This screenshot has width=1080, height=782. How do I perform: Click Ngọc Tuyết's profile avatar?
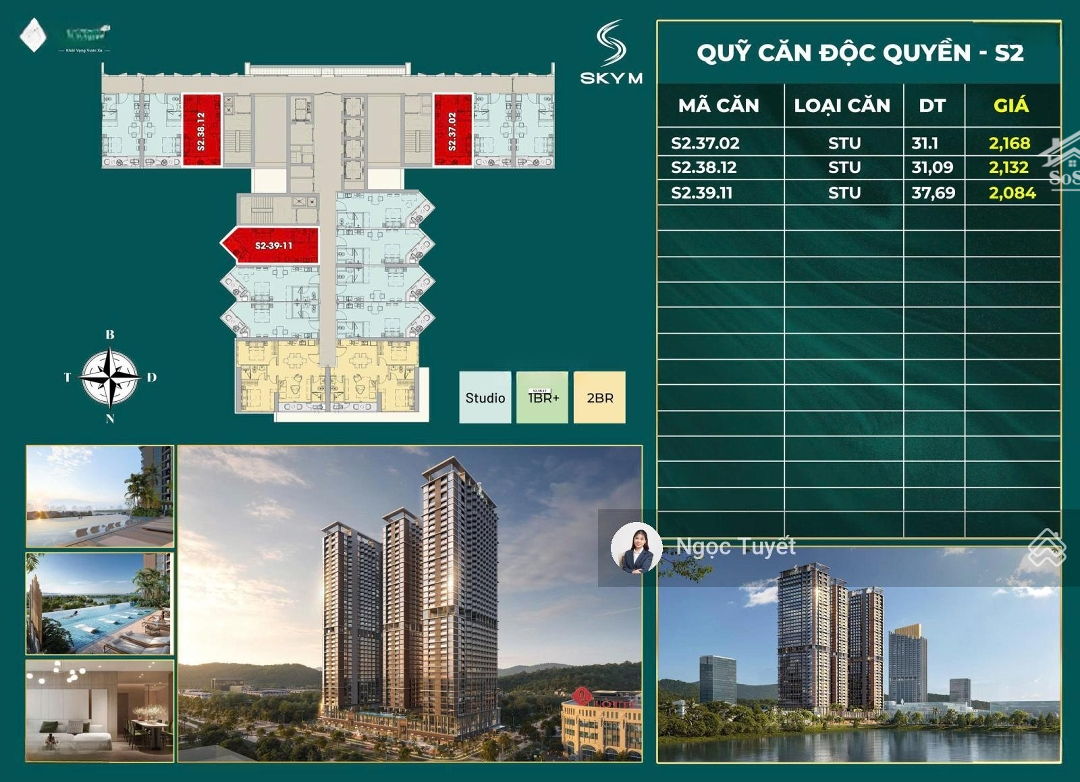click(636, 548)
